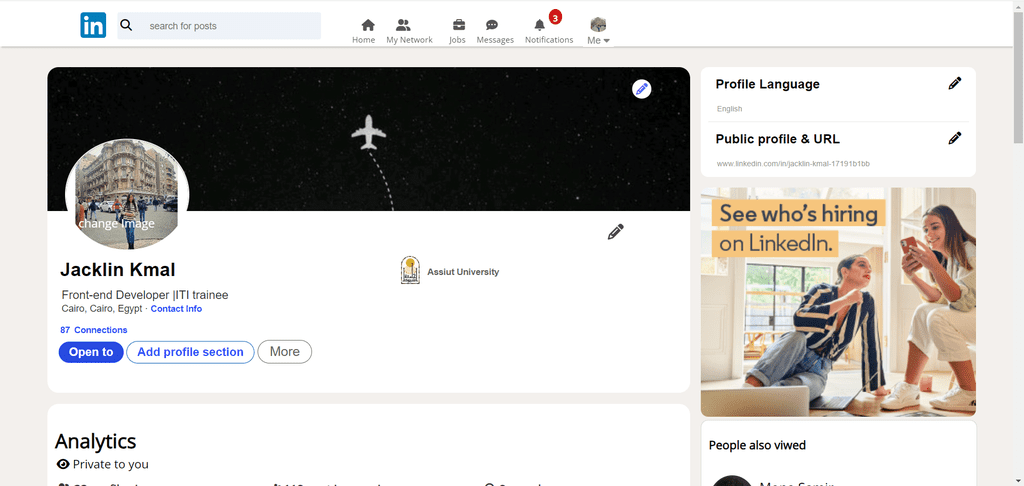Click the Private to you eye icon
Screen dimensions: 1024x486
[63, 464]
